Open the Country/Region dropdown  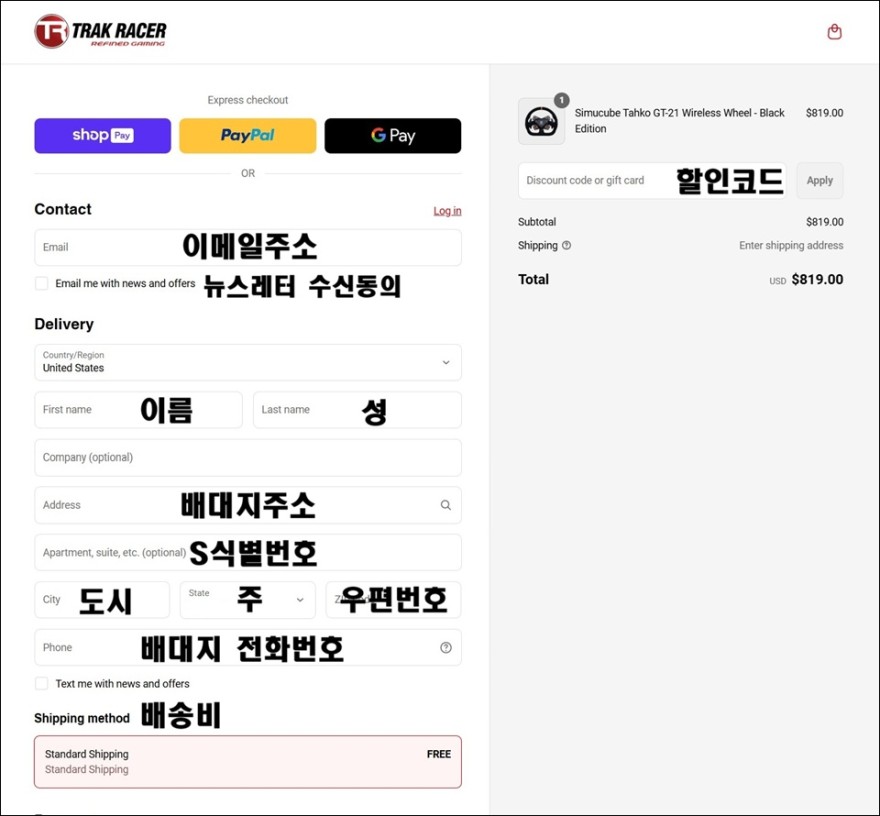248,362
